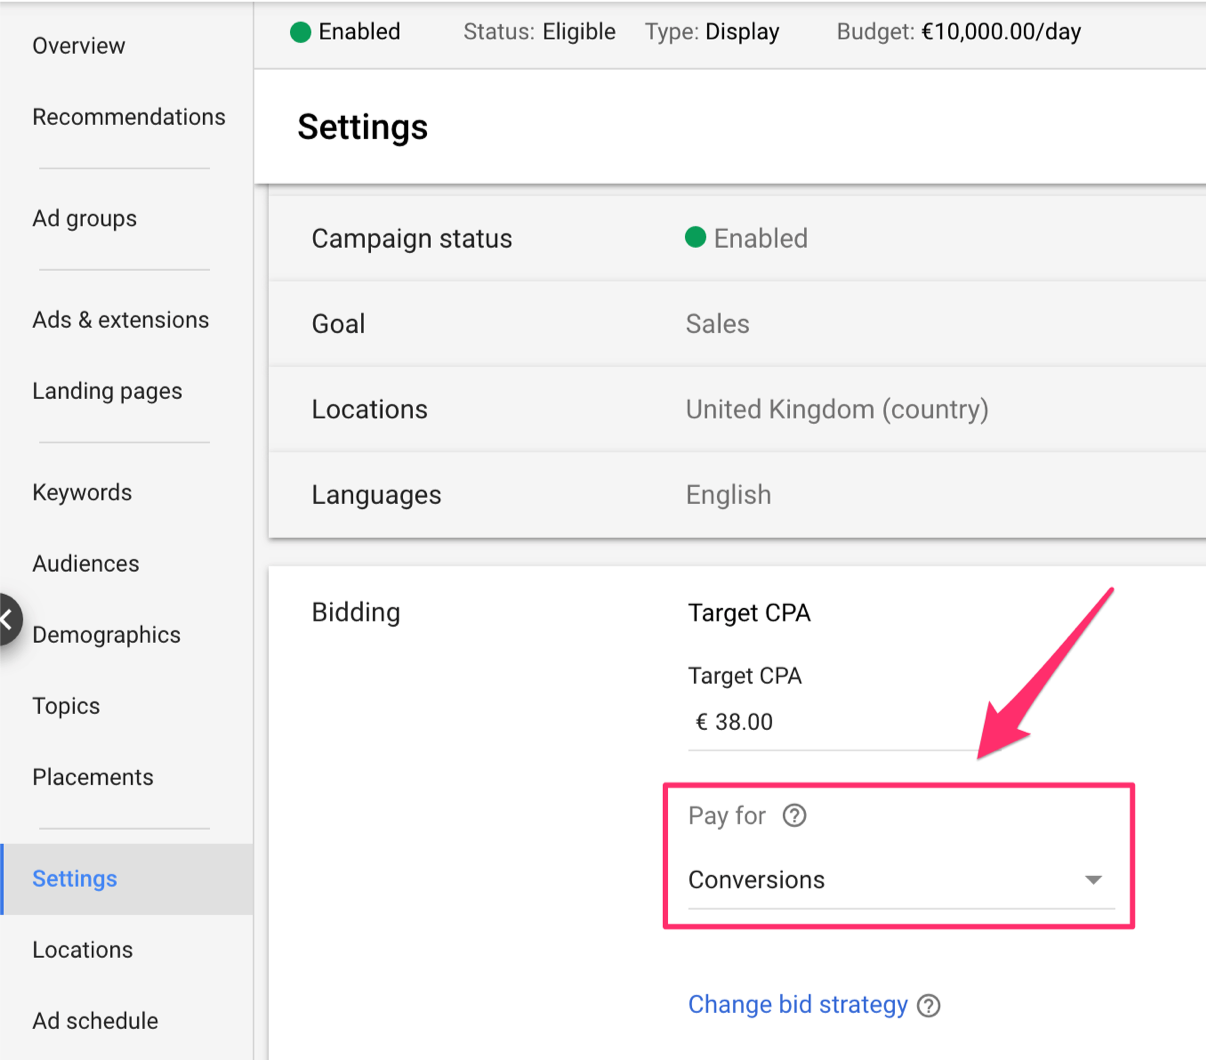The height and width of the screenshot is (1060, 1206).
Task: Go to Recommendations in sidebar
Action: click(x=129, y=117)
